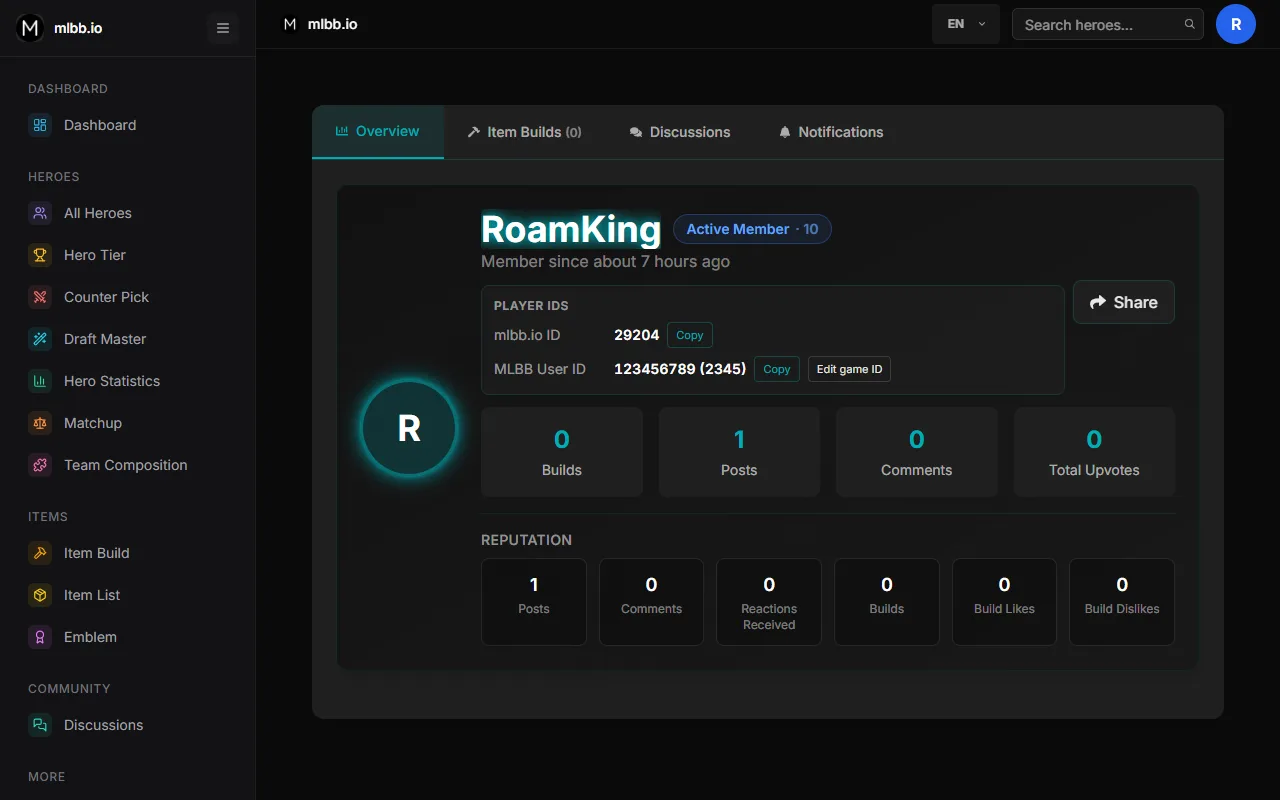
Task: Click the All Heroes people icon
Action: (40, 213)
